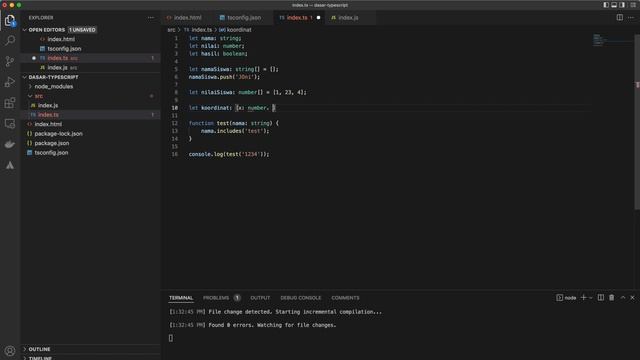Kill terminal with trash icon
This screenshot has height=360, width=640.
click(x=611, y=298)
